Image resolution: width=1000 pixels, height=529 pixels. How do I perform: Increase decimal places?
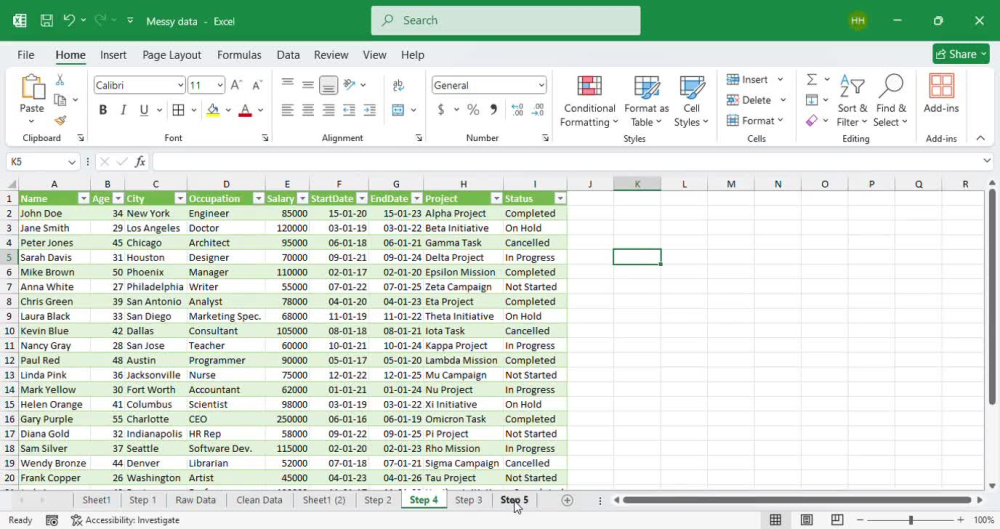(517, 110)
